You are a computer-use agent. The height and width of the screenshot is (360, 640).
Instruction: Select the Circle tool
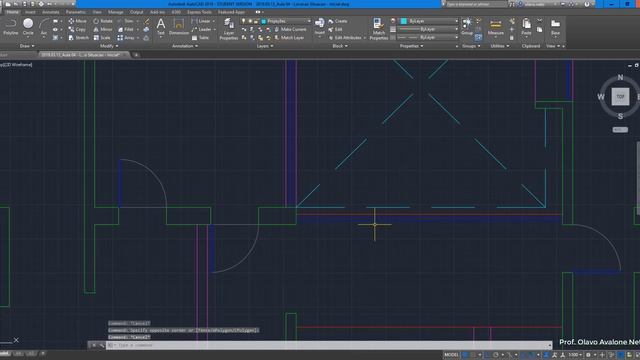(x=28, y=27)
